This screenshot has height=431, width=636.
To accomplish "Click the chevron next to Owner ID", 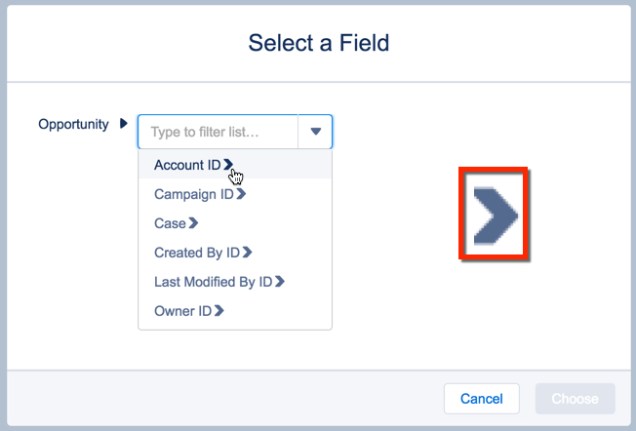I will tap(219, 311).
